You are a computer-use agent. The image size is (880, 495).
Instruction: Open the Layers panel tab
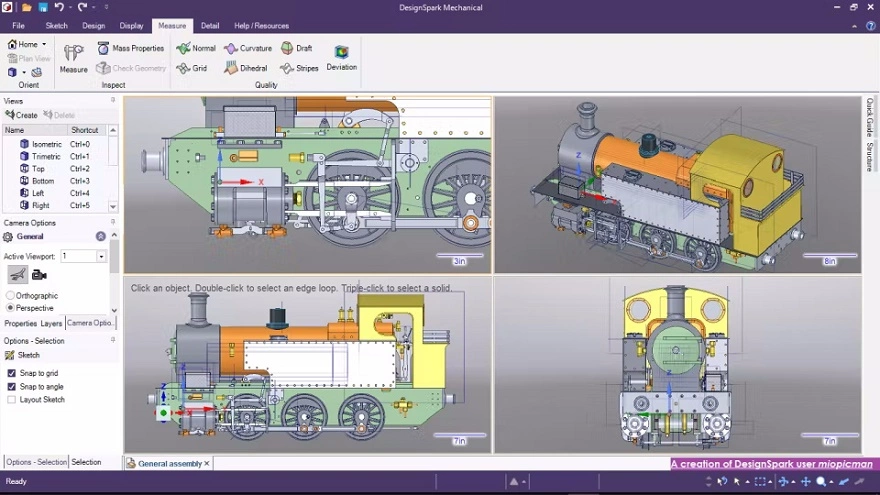51,323
